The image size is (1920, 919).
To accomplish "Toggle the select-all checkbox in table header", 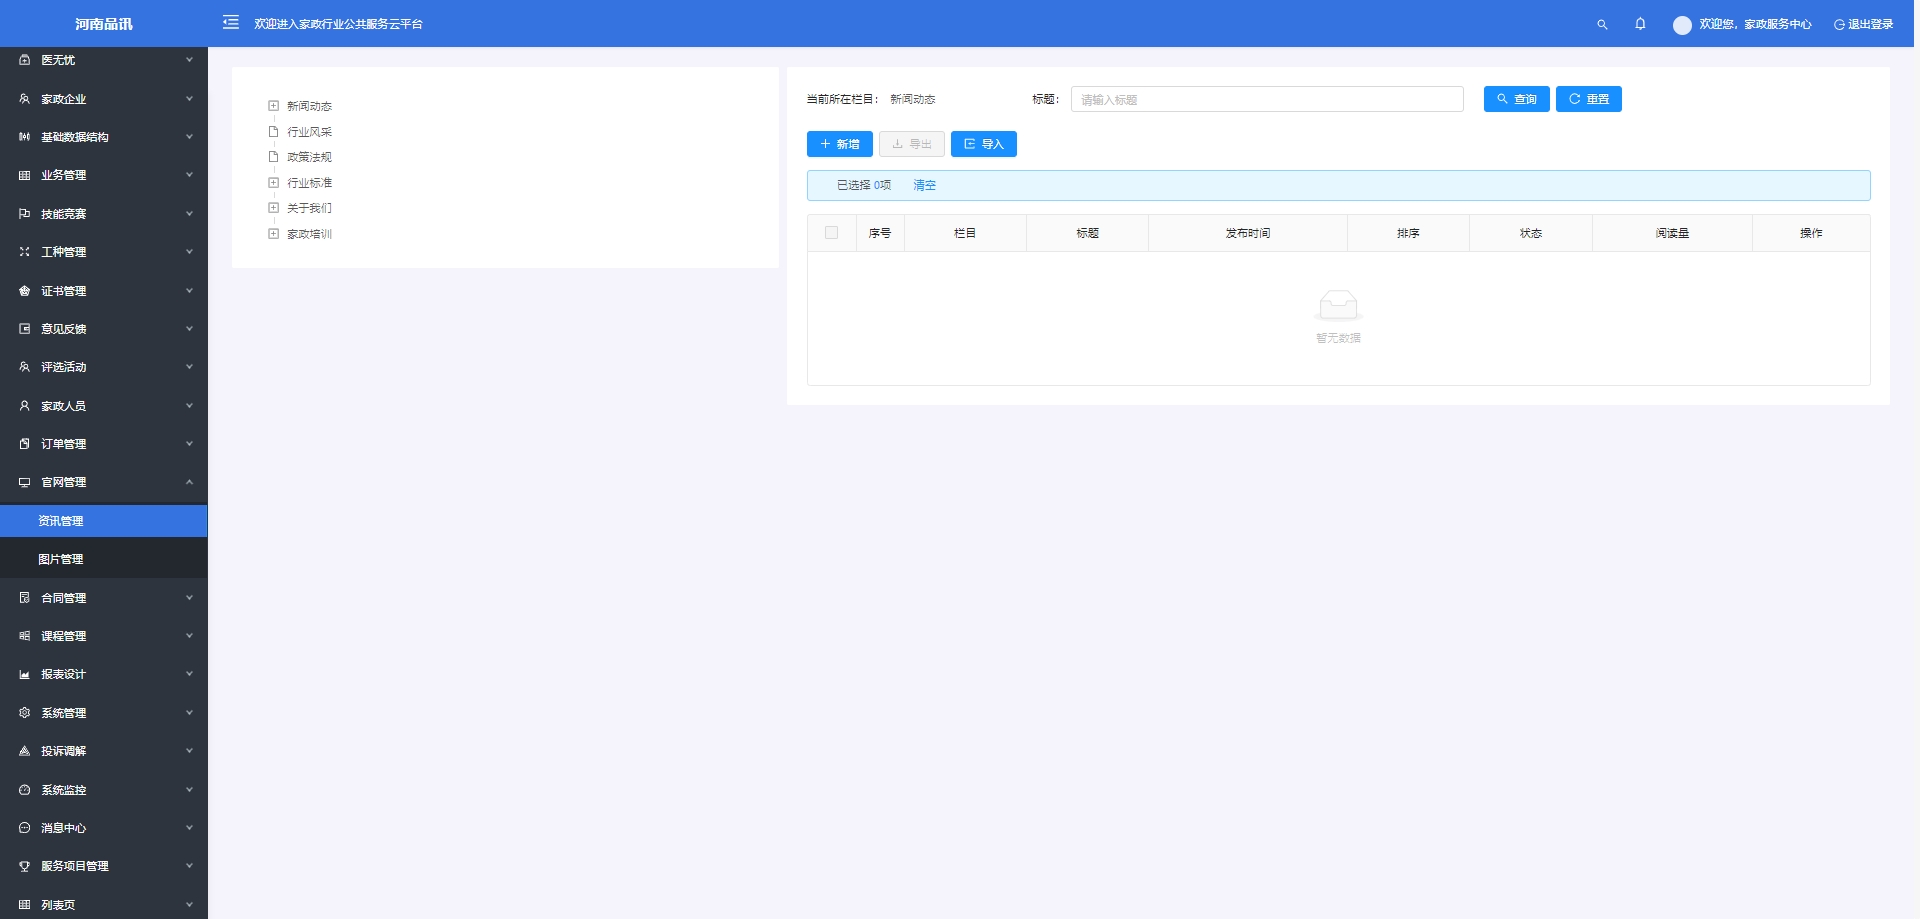I will 831,233.
